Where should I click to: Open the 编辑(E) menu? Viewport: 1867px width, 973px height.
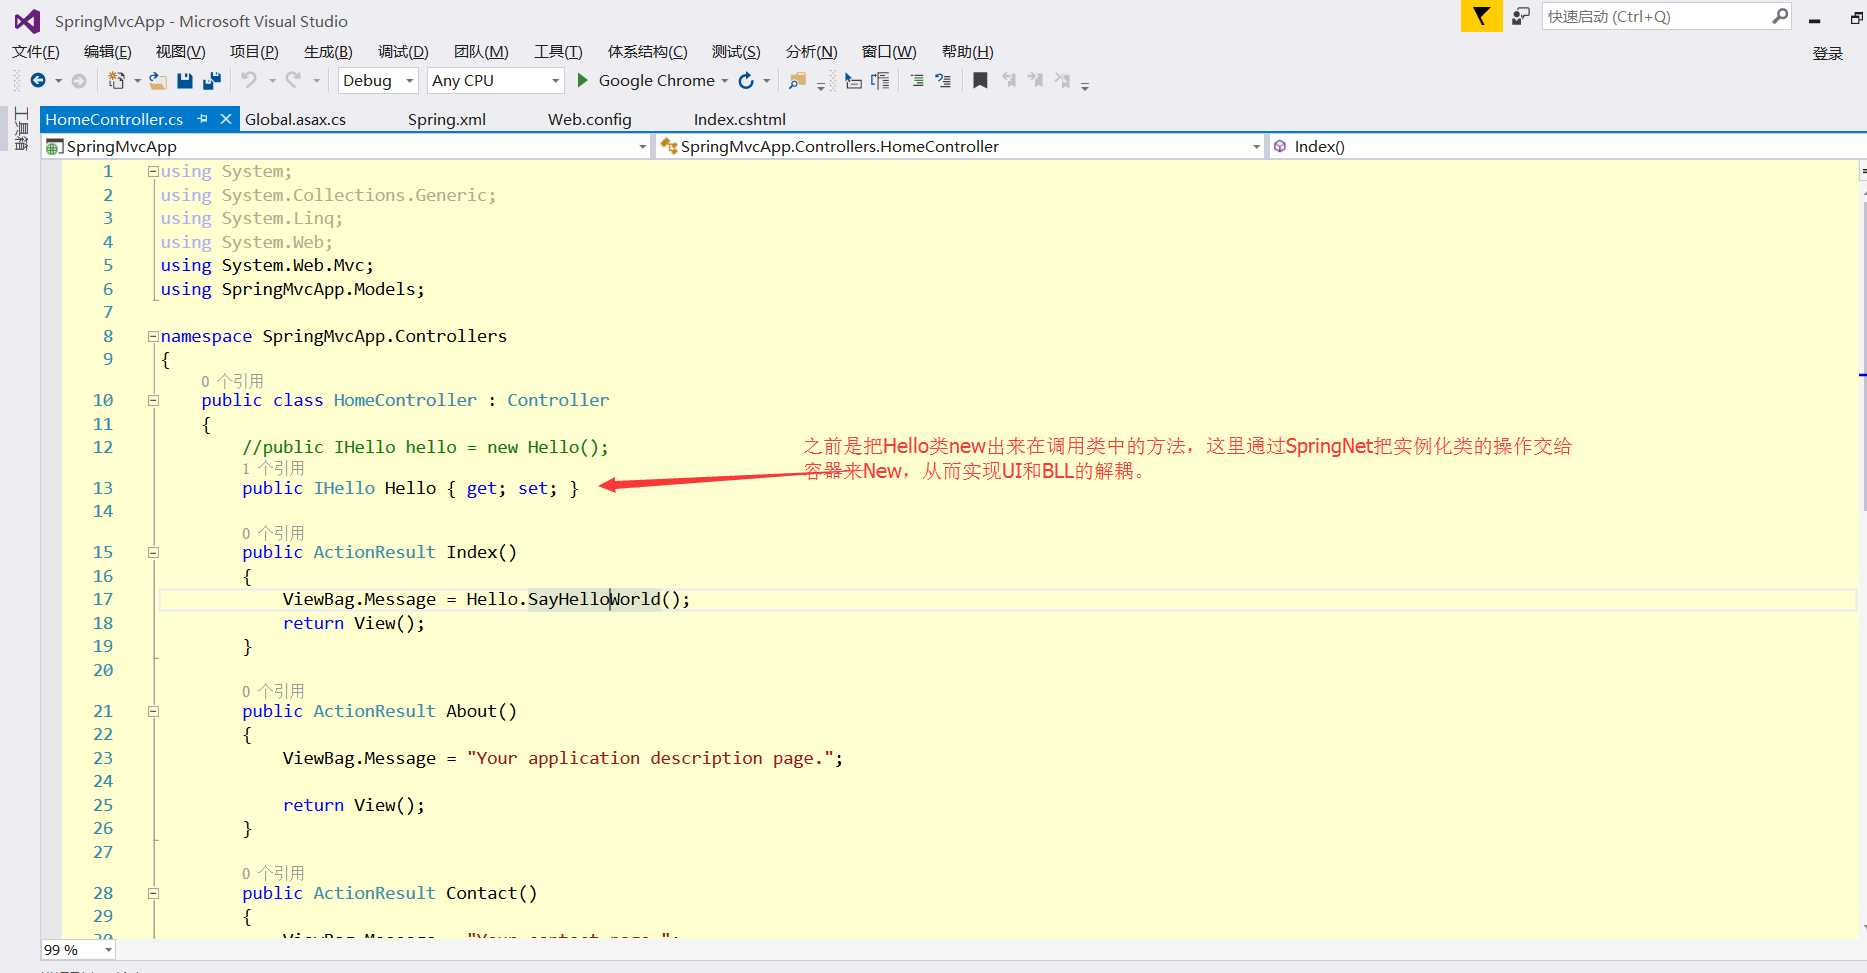click(x=108, y=52)
